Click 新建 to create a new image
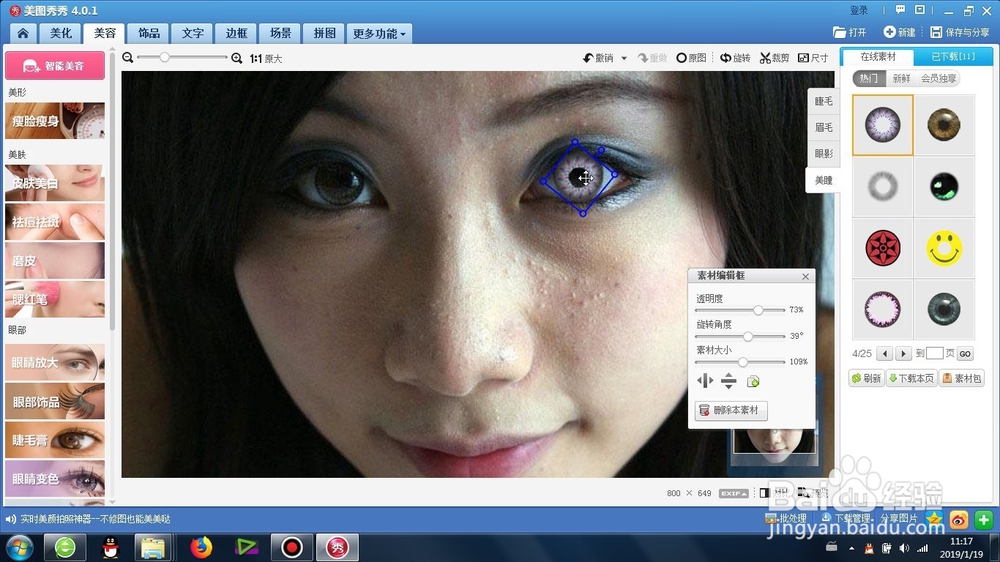 coord(899,32)
